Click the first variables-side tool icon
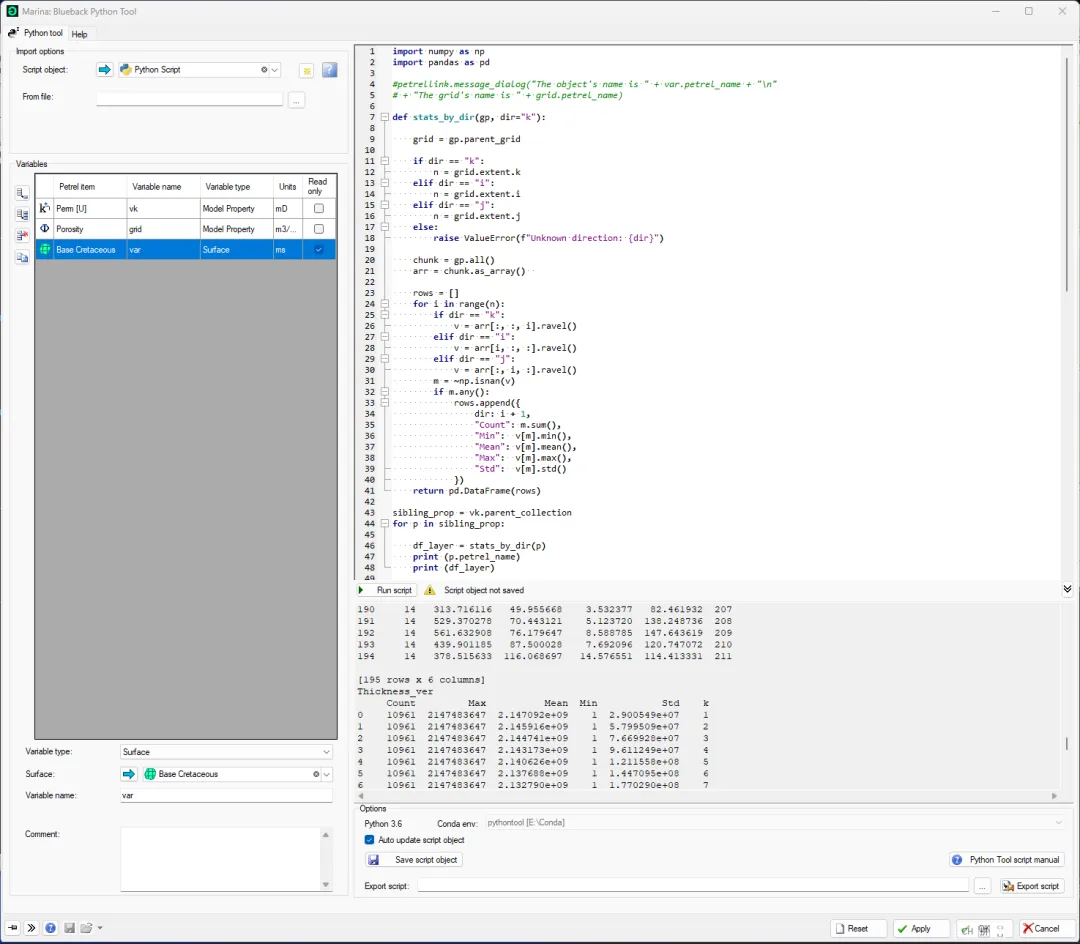Screen dimensions: 1080x944 [22, 193]
